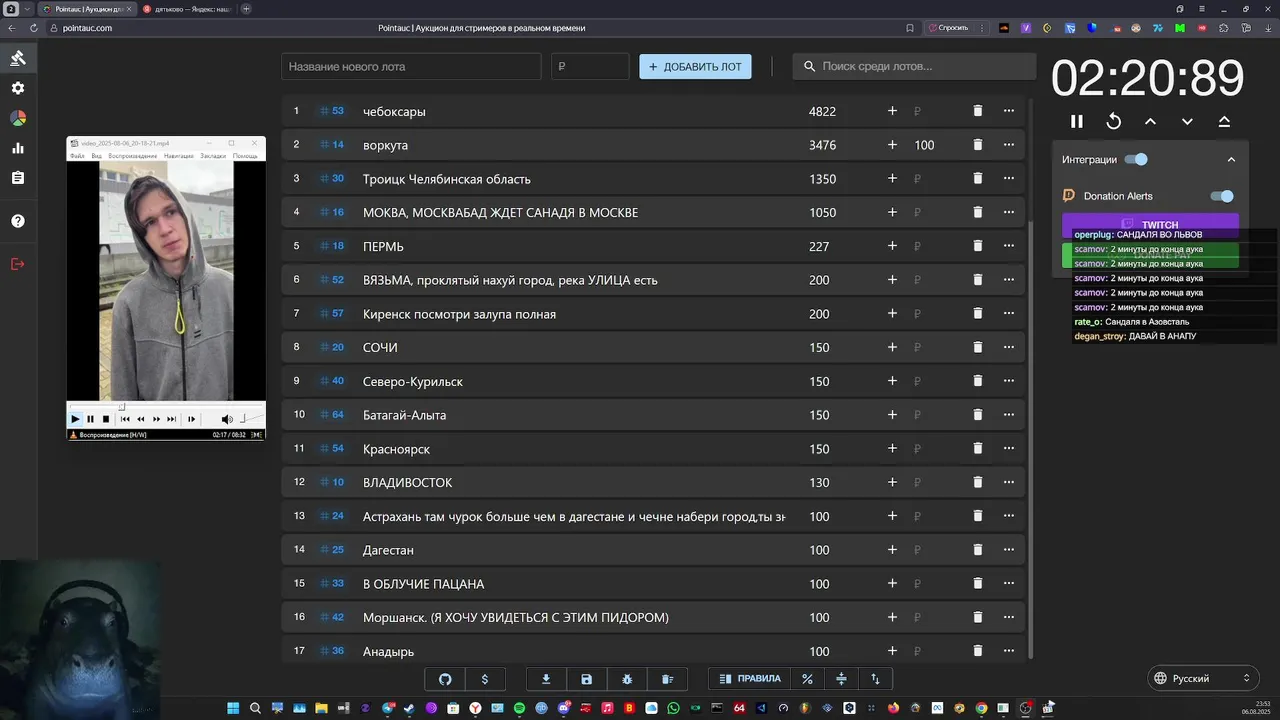The width and height of the screenshot is (1280, 720).
Task: Click the plus button on the ПЕРМЬ row
Action: (892, 246)
